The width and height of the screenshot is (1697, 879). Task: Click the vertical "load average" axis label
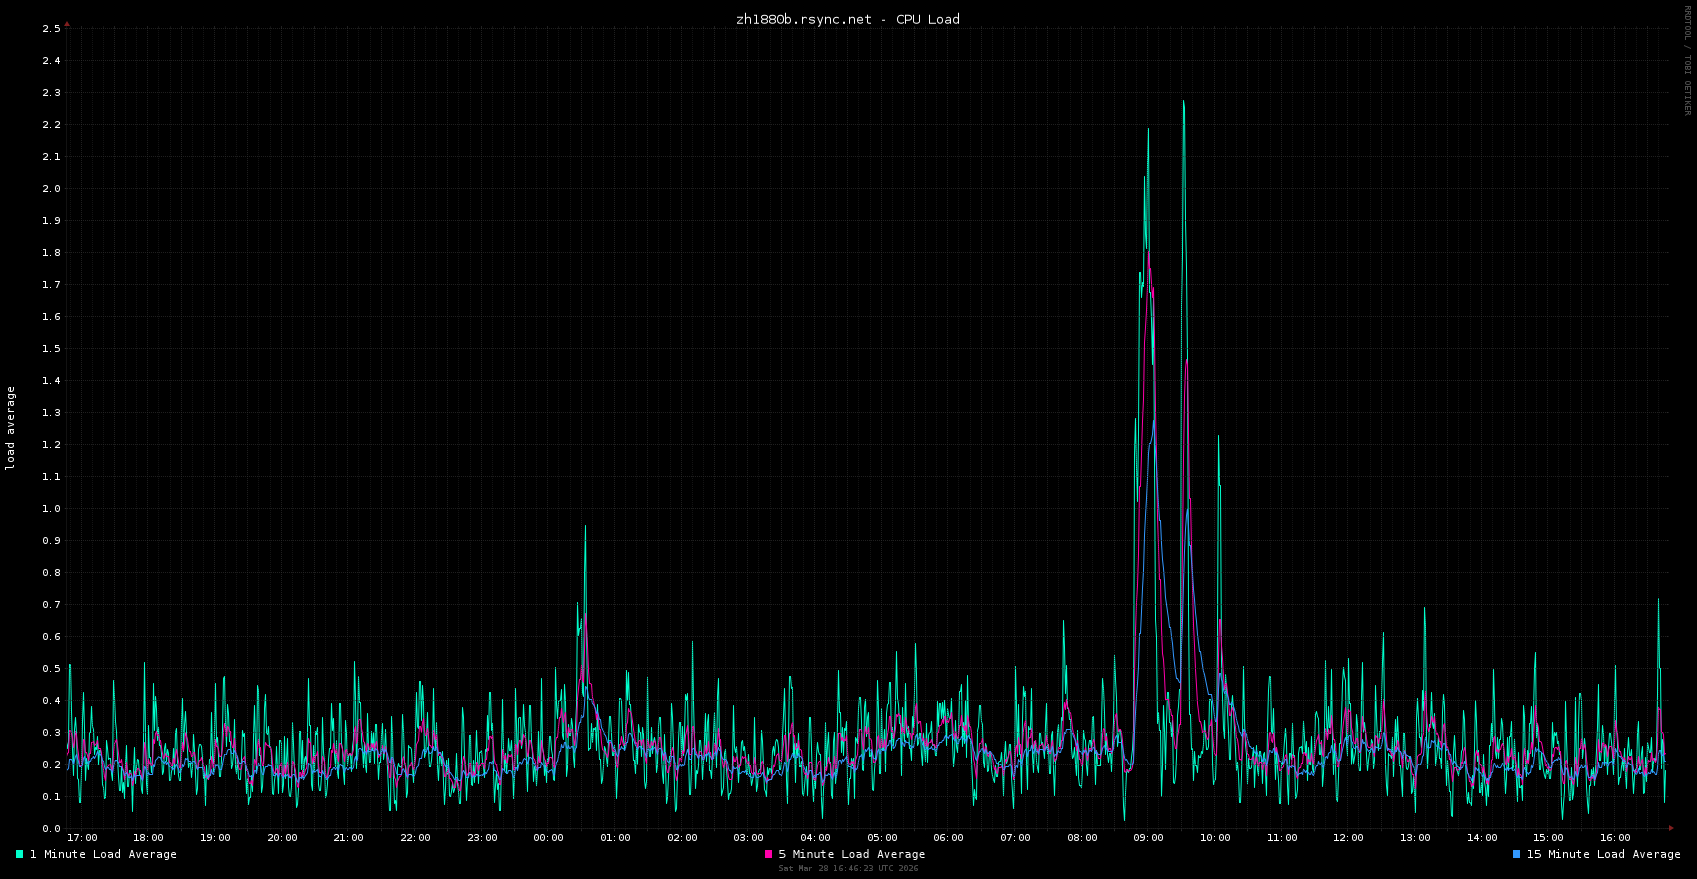tap(11, 428)
